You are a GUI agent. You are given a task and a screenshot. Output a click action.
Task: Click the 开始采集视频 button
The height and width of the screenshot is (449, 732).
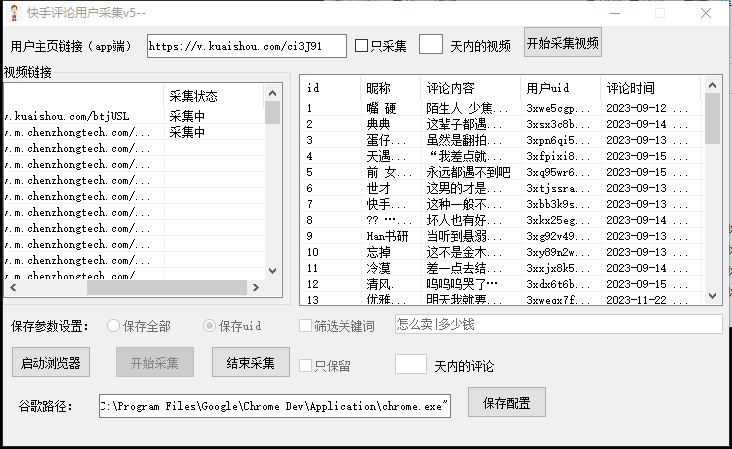point(563,44)
